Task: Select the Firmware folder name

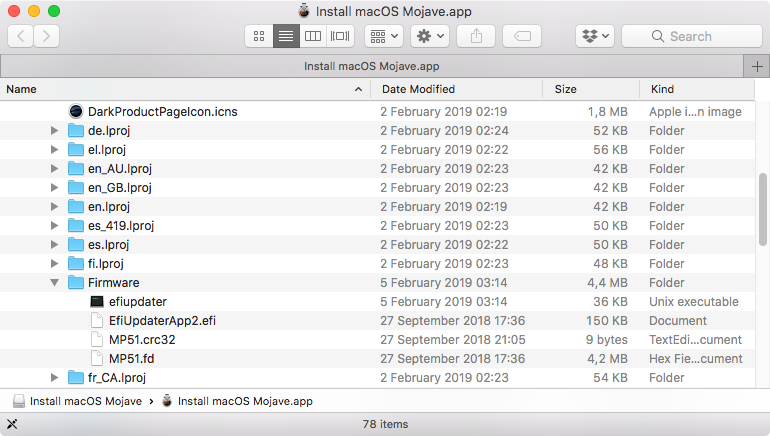Action: (x=113, y=282)
